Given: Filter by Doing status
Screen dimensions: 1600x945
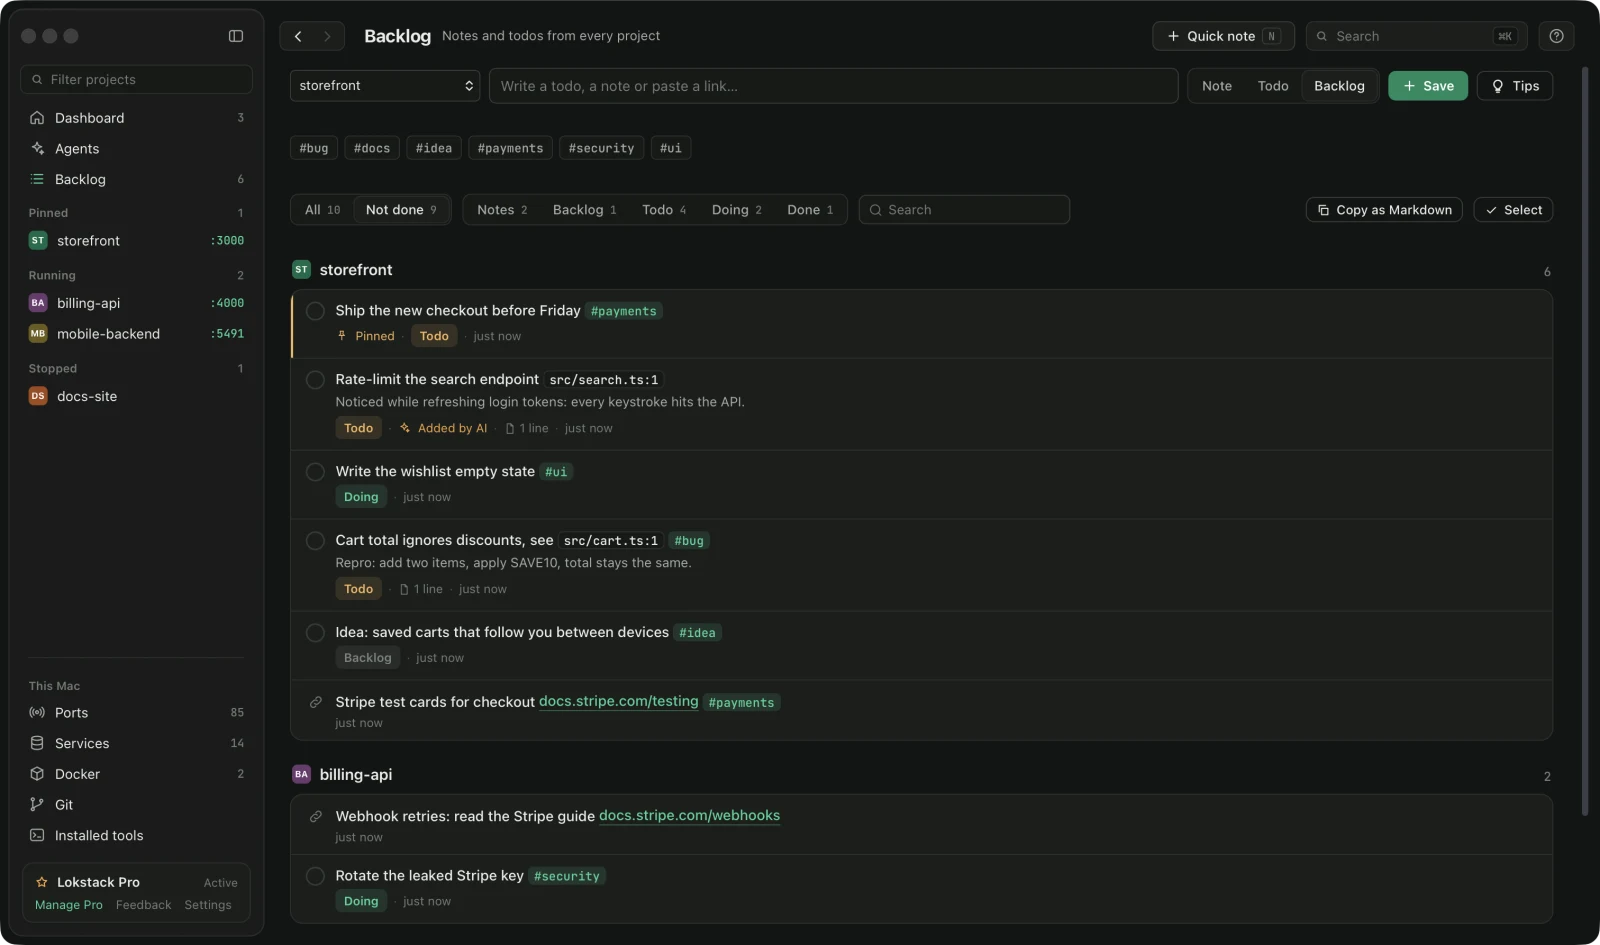Looking at the screenshot, I should 736,210.
